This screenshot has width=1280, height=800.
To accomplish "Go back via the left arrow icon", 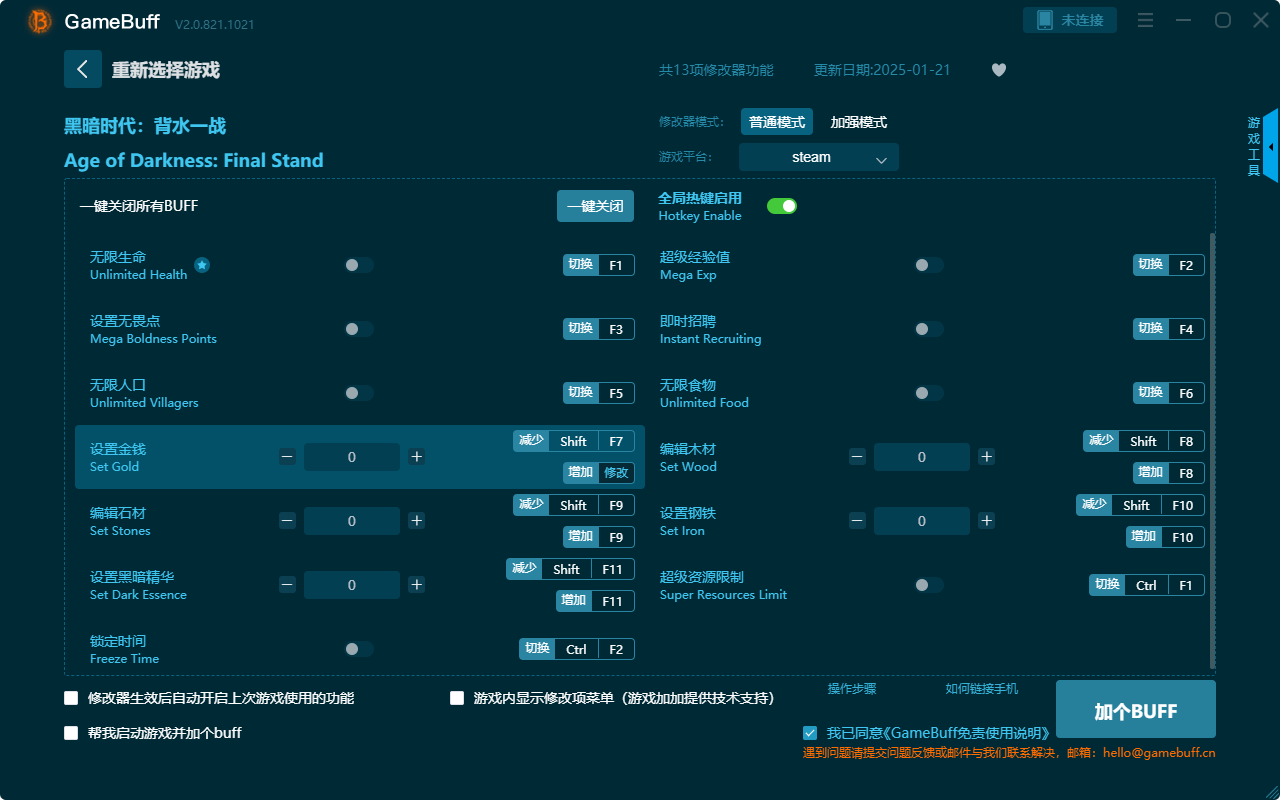I will click(x=83, y=69).
